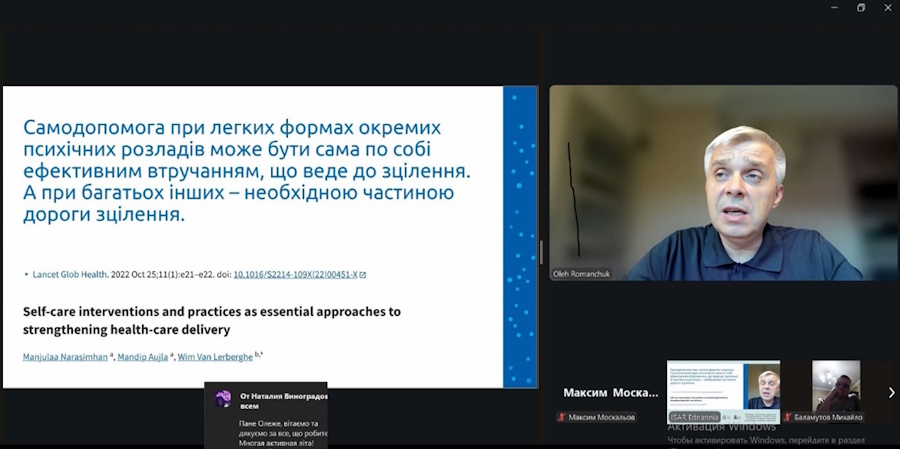
Task: Click external link icon after the DOI
Action: pyautogui.click(x=362, y=274)
